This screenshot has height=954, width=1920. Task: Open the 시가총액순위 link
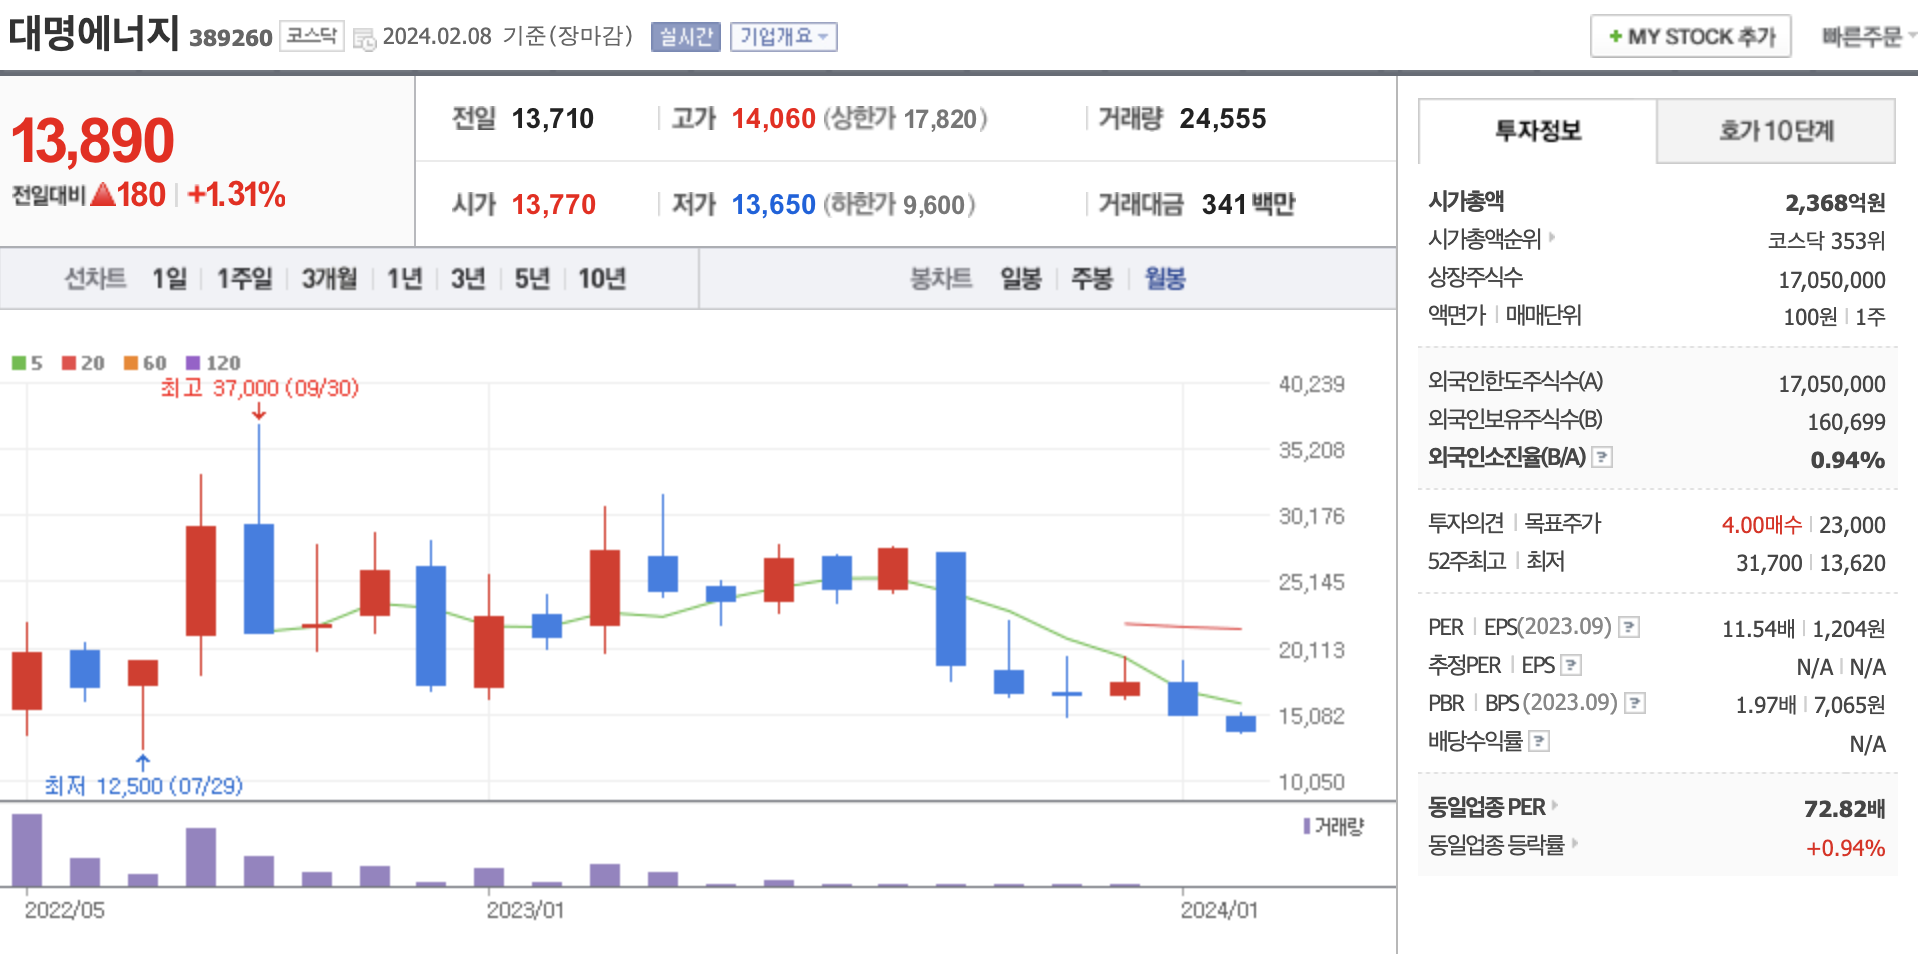click(x=1485, y=239)
